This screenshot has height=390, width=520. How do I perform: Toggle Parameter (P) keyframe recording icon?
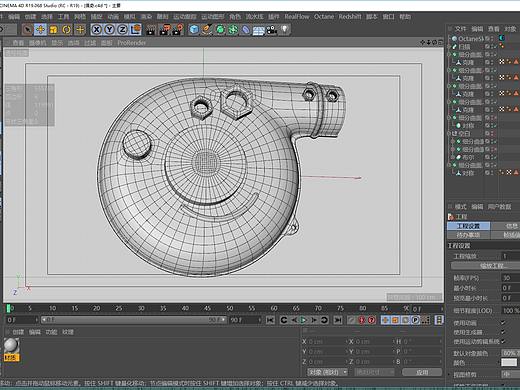tap(415, 320)
